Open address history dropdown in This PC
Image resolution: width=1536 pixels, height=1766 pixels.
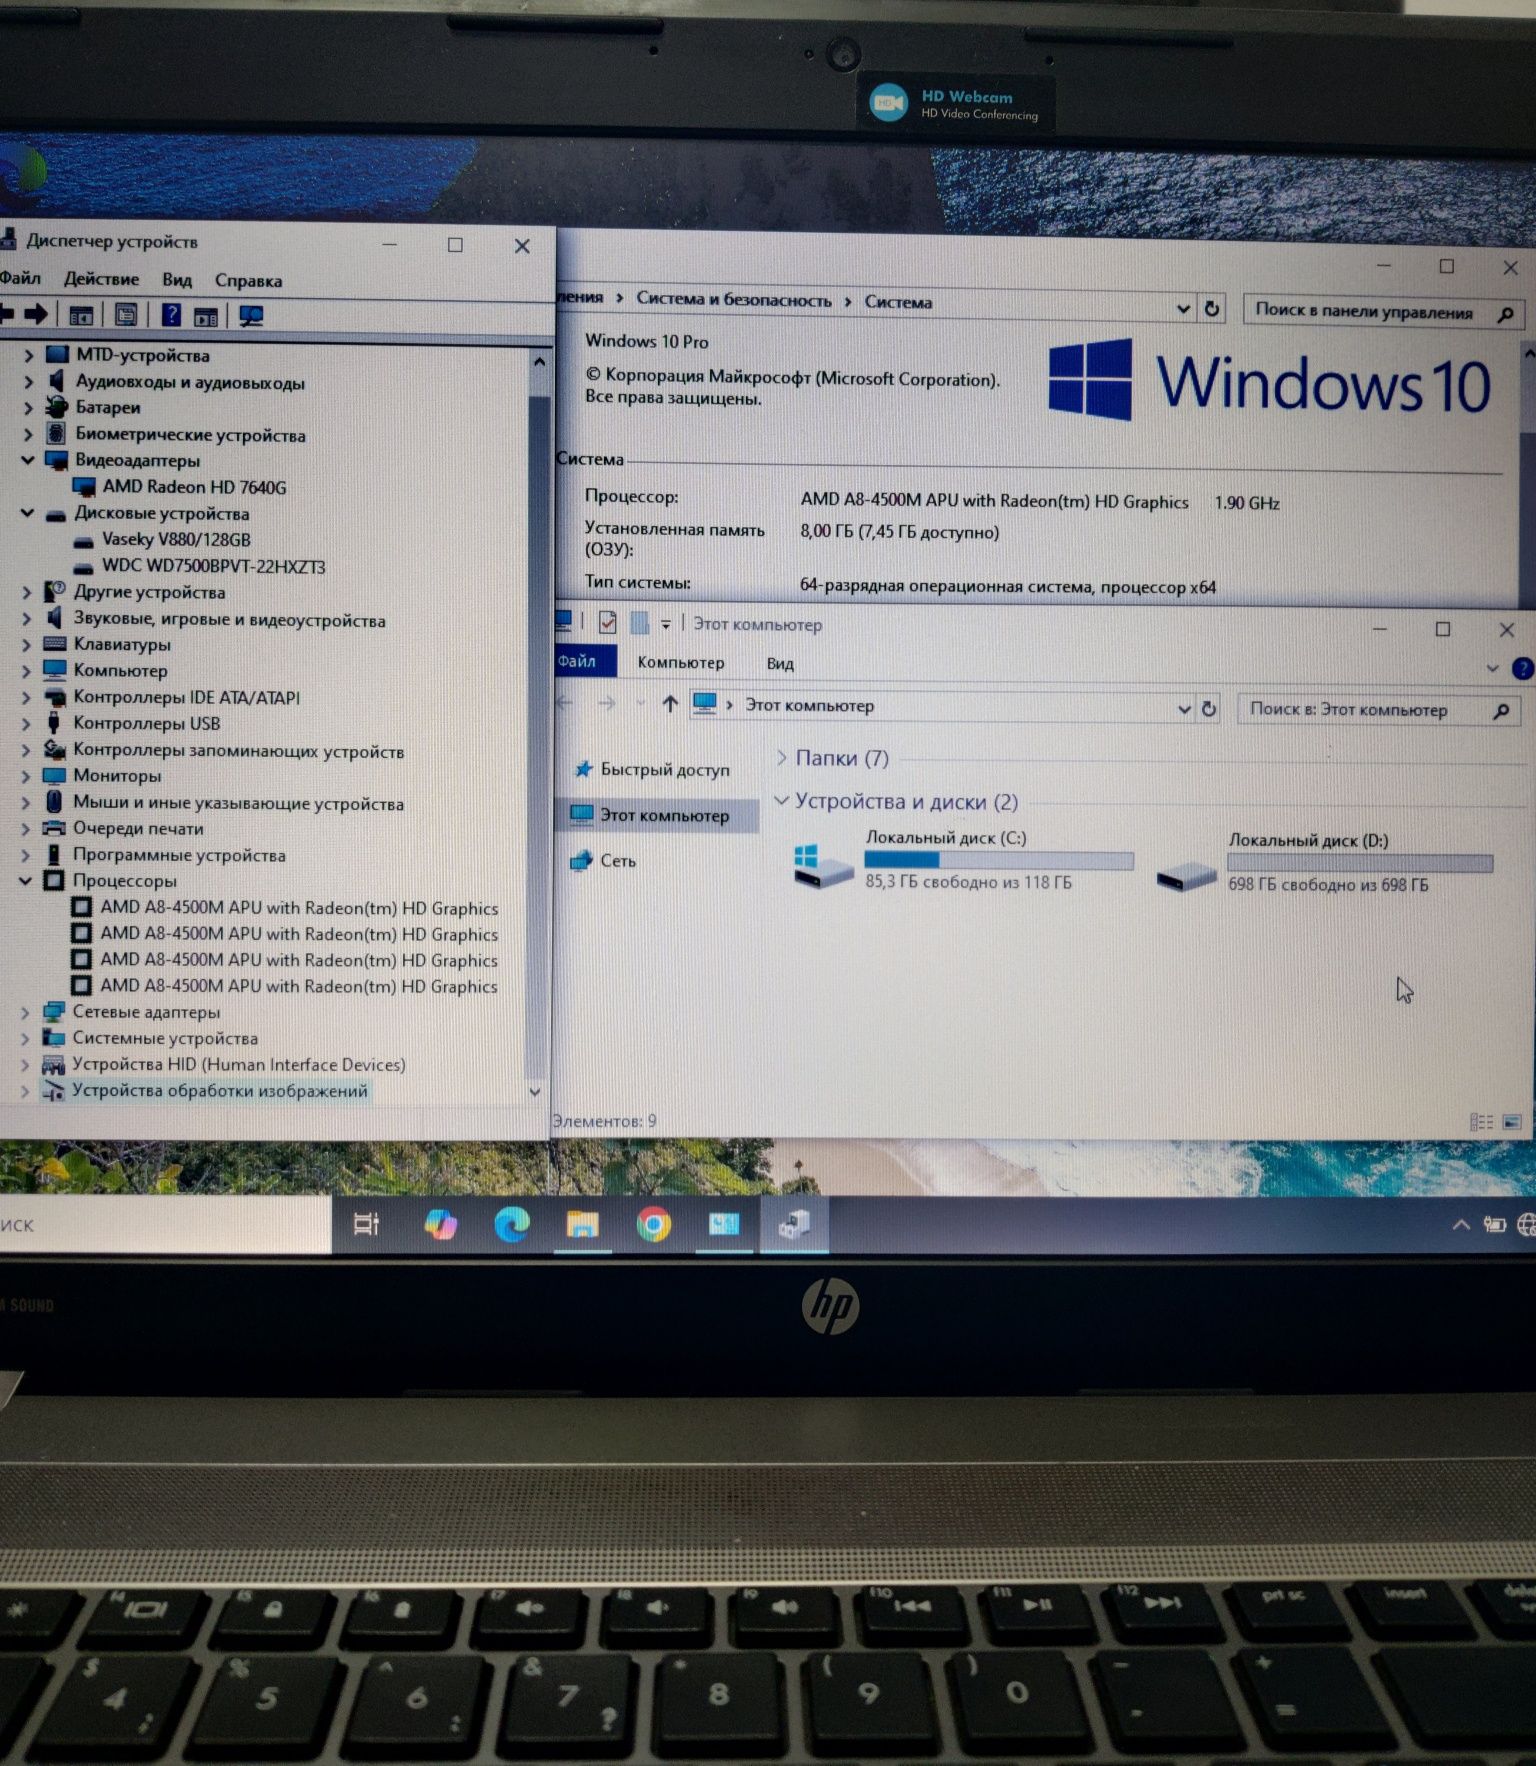click(1184, 708)
